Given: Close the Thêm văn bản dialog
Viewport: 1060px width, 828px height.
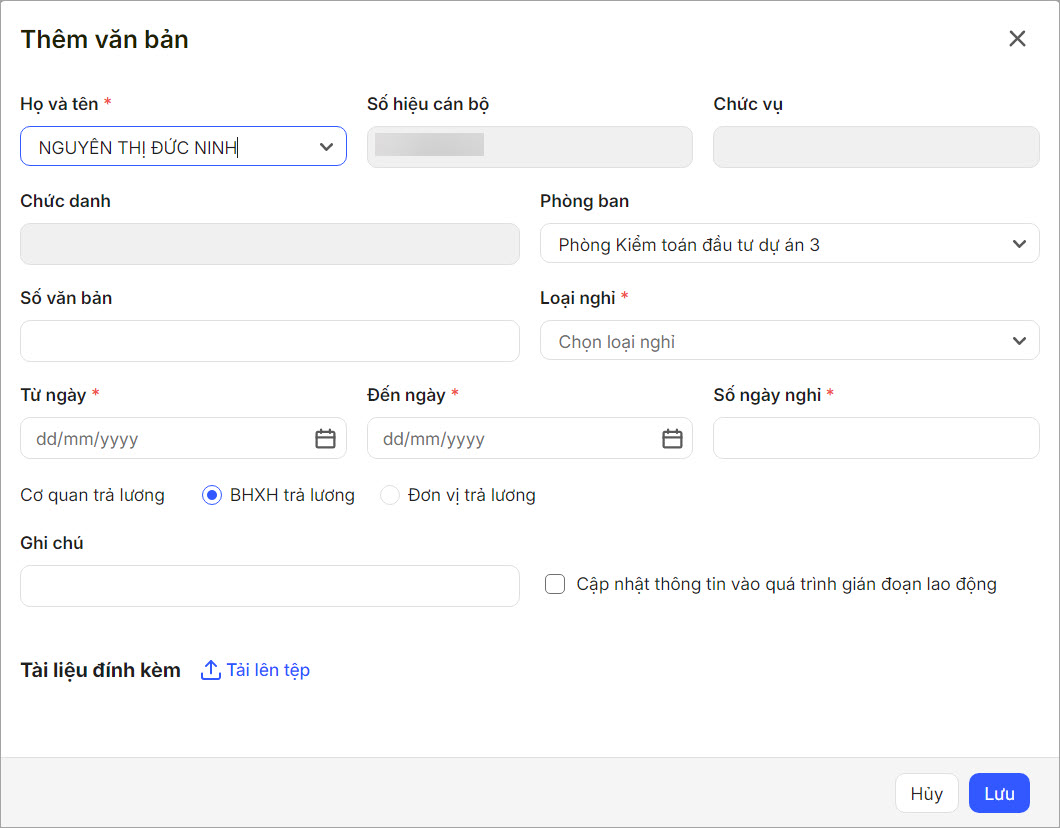Looking at the screenshot, I should (x=1017, y=39).
